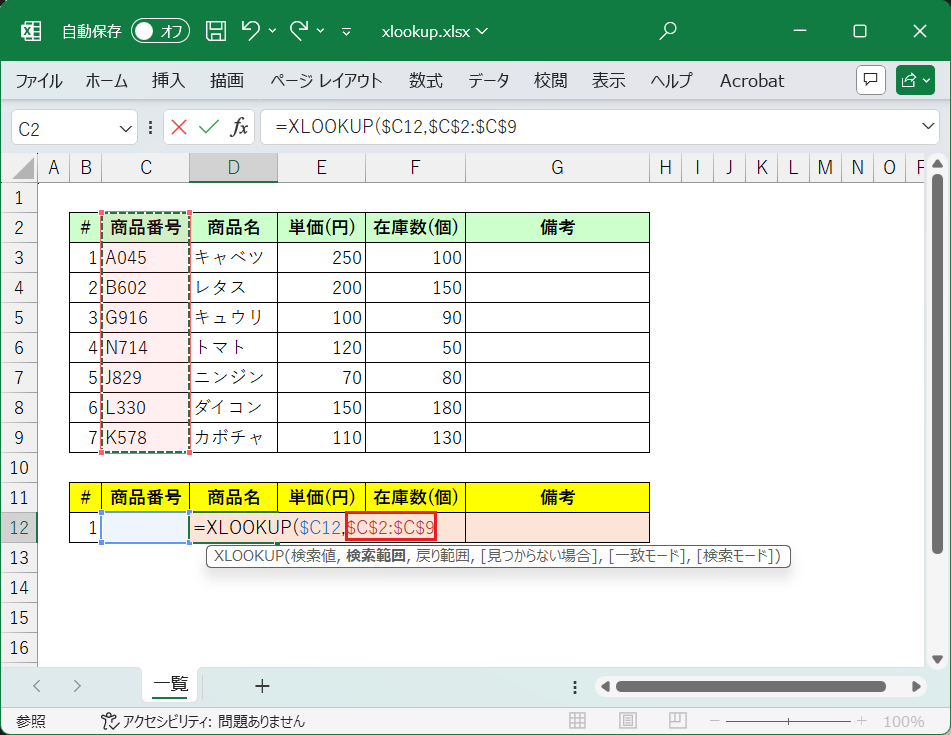Cancel formula entry with the red X
This screenshot has width=951, height=735.
[x=179, y=127]
